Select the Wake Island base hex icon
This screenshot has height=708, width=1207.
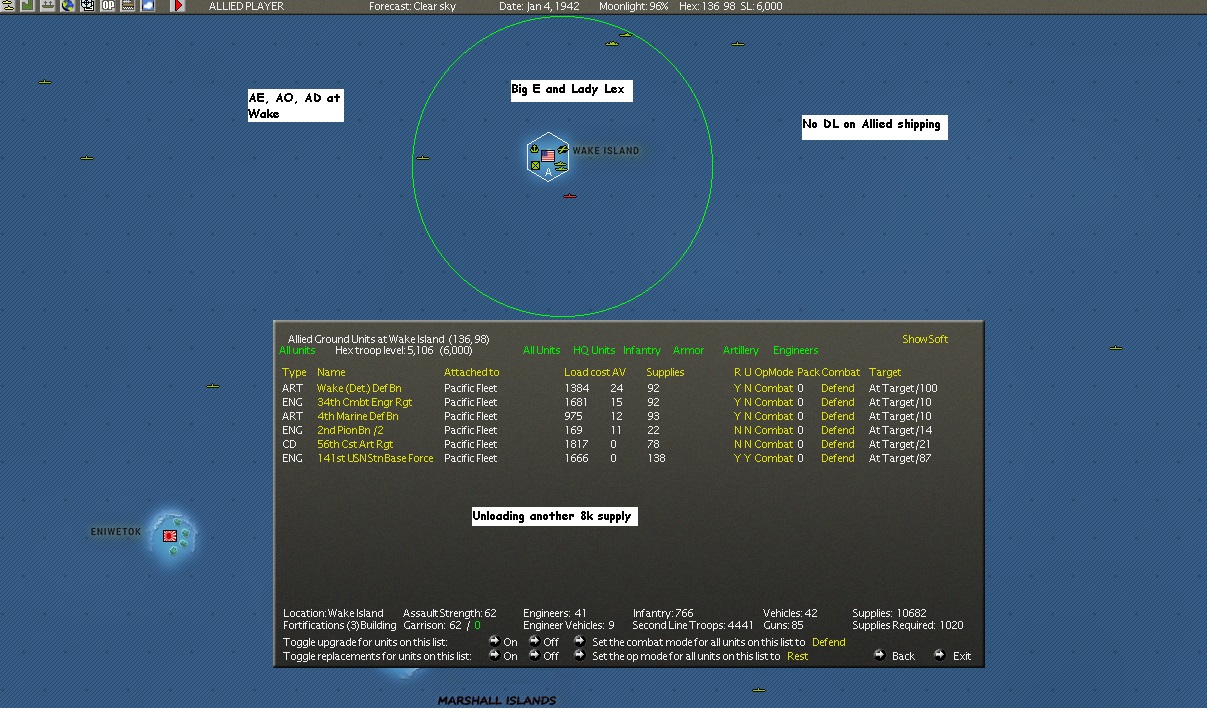click(x=548, y=157)
